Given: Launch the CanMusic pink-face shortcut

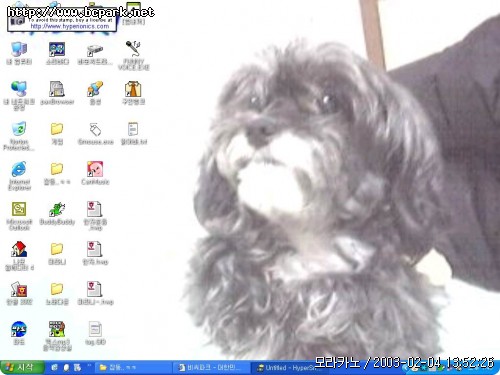Looking at the screenshot, I should click(x=95, y=173).
